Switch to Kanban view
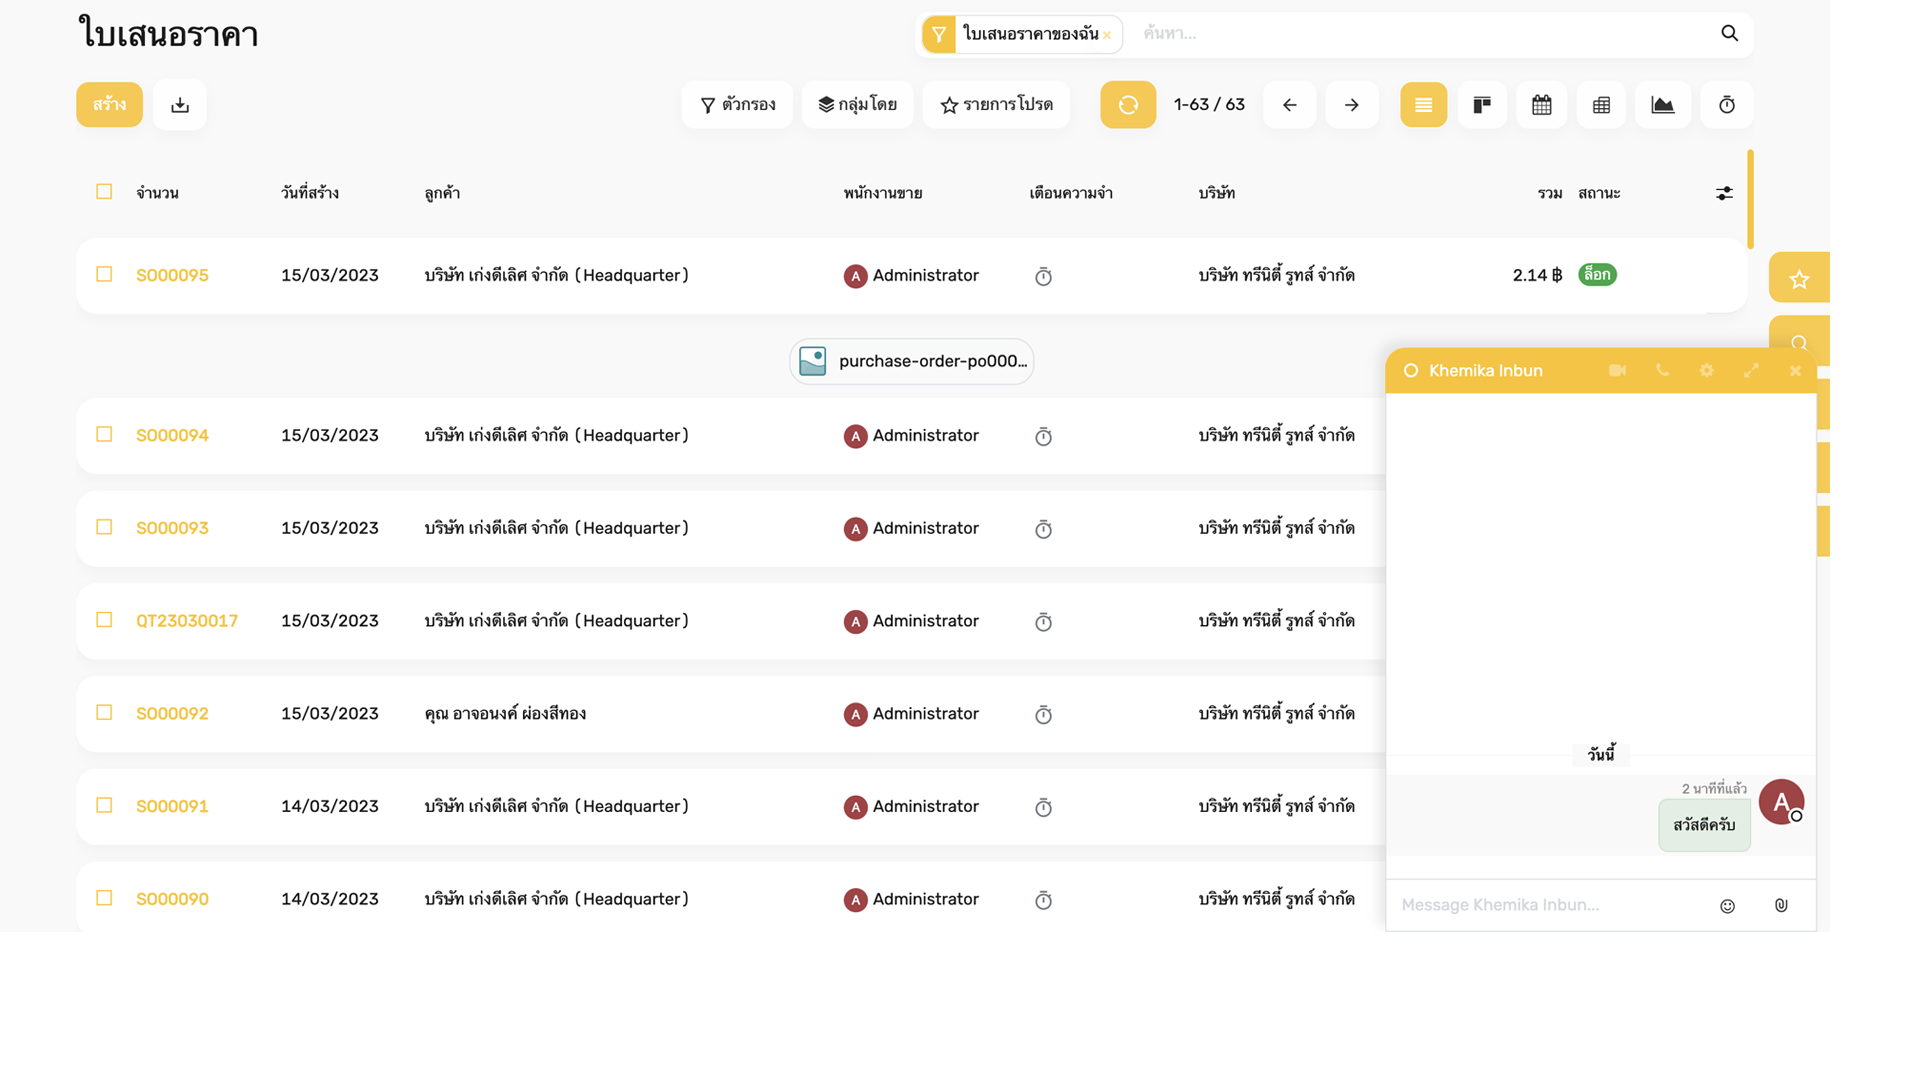Image resolution: width=1920 pixels, height=1080 pixels. (1481, 104)
